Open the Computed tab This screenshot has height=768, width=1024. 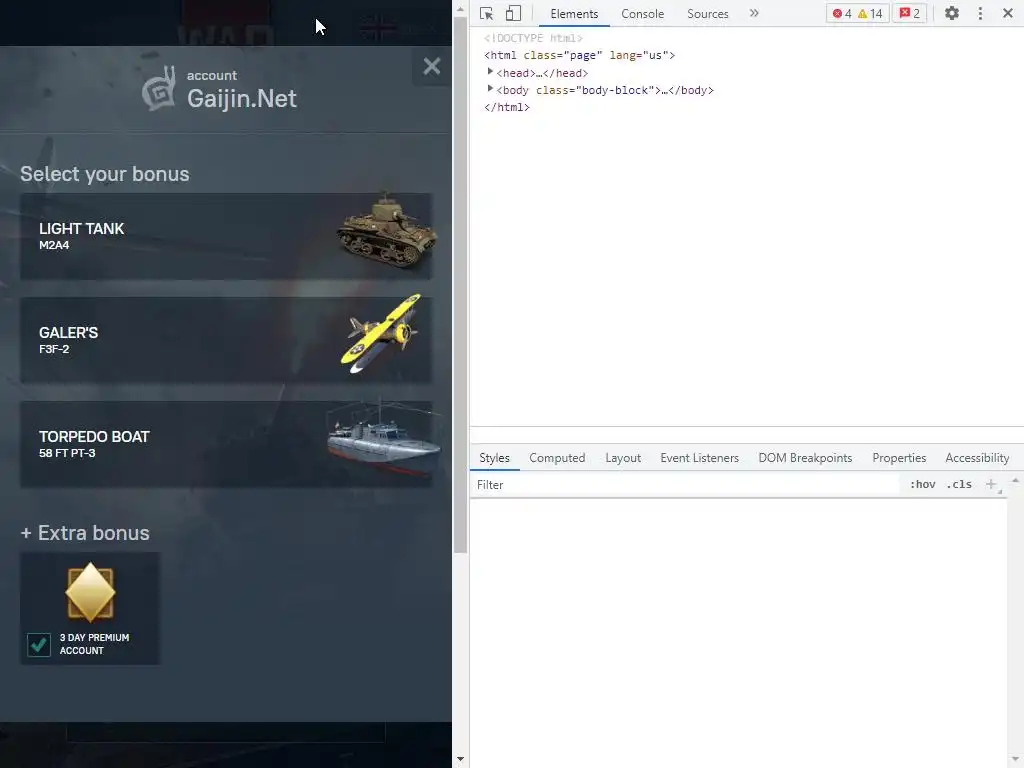click(x=557, y=458)
